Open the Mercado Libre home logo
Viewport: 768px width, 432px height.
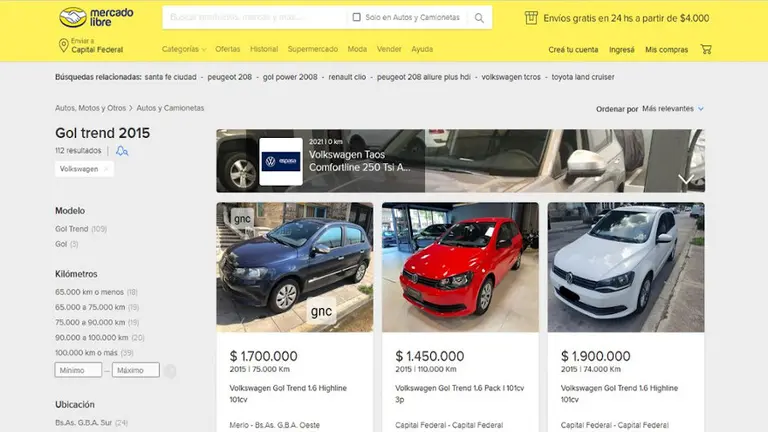[96, 17]
